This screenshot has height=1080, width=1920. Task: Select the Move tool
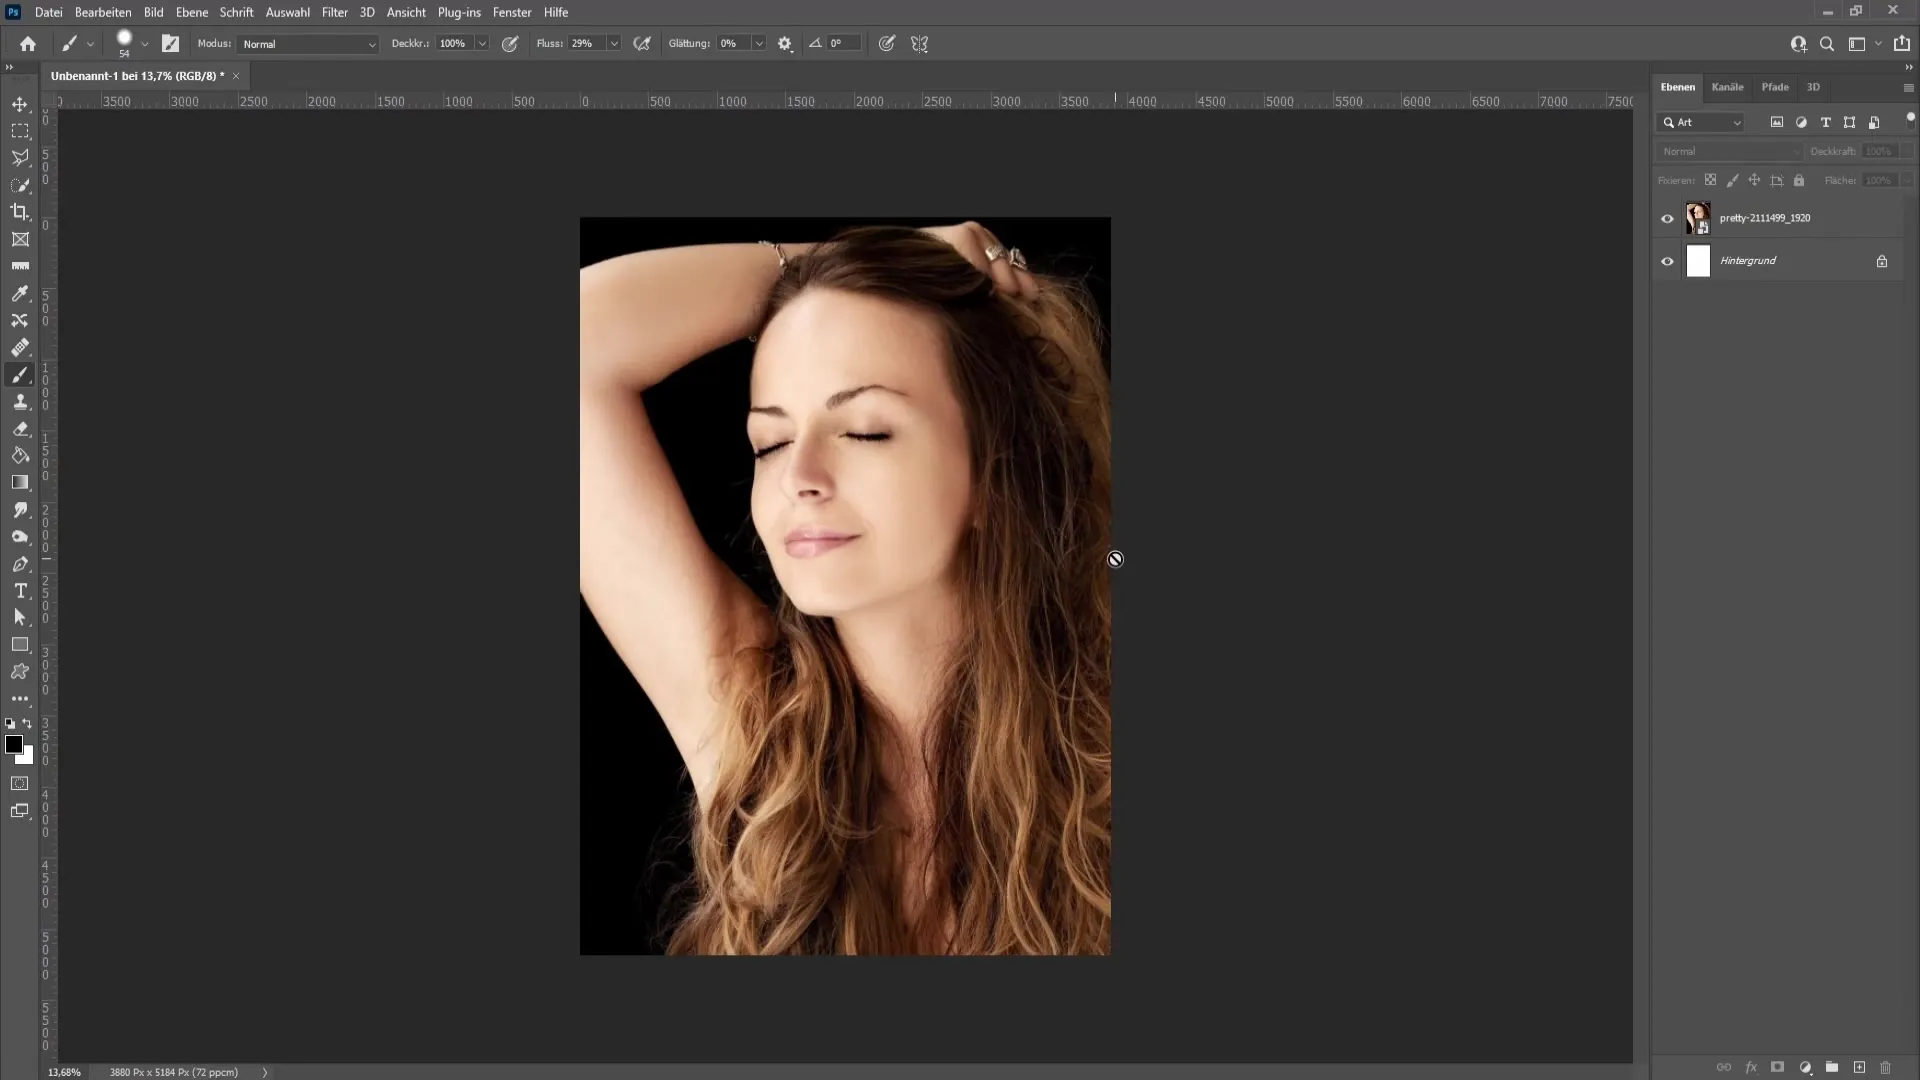[x=20, y=103]
